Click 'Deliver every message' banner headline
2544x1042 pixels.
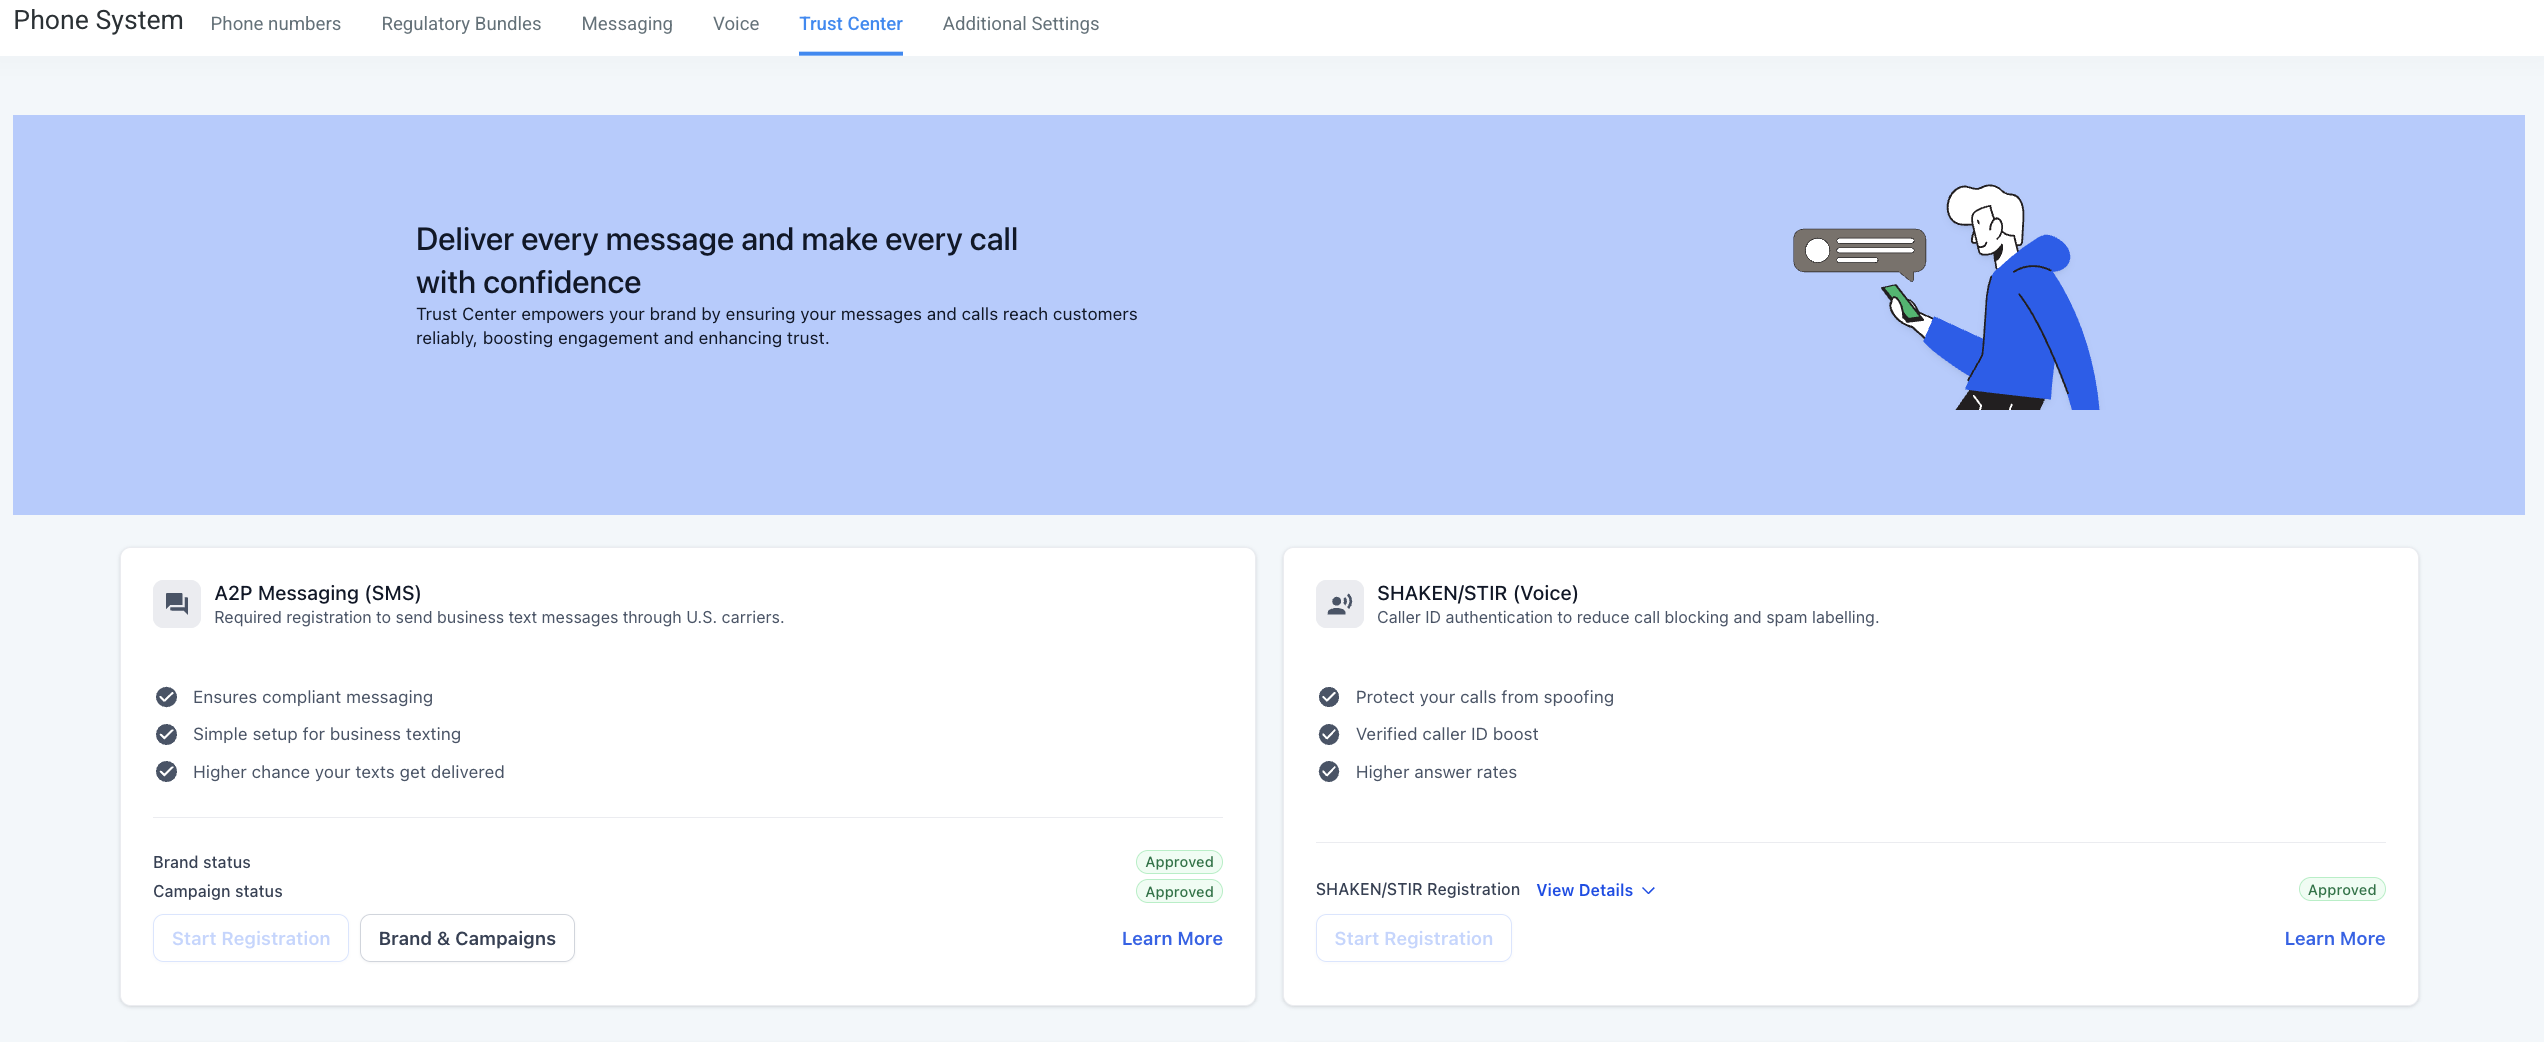click(717, 260)
